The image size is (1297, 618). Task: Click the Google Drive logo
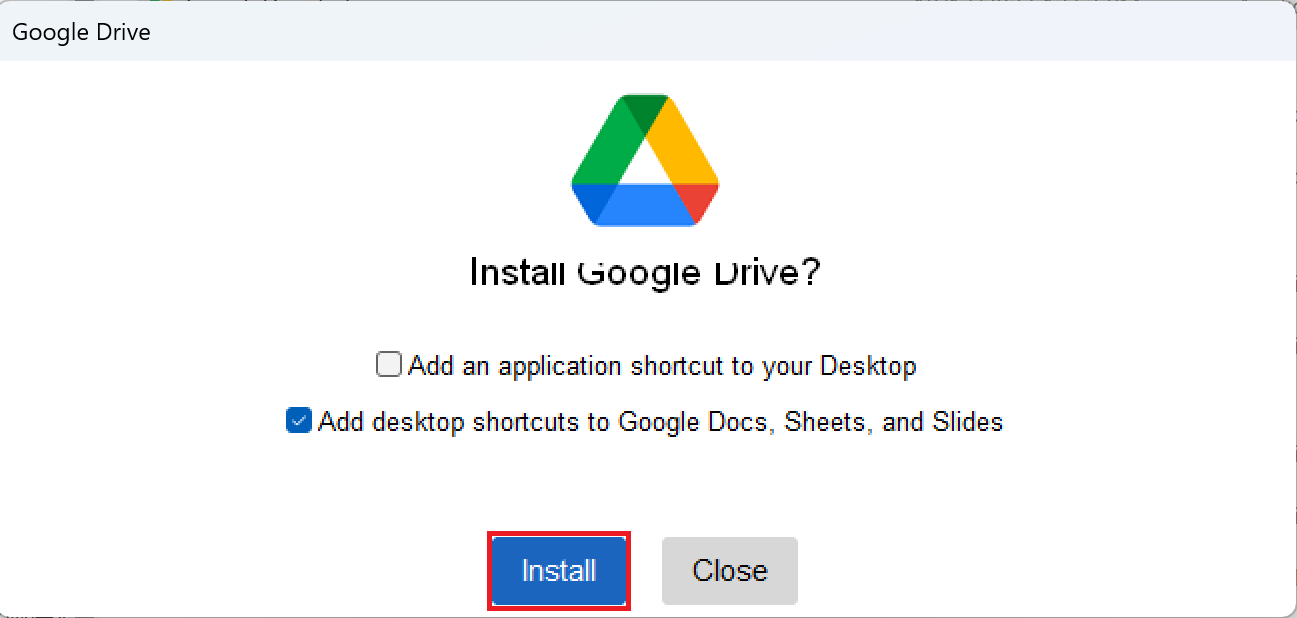click(x=645, y=160)
